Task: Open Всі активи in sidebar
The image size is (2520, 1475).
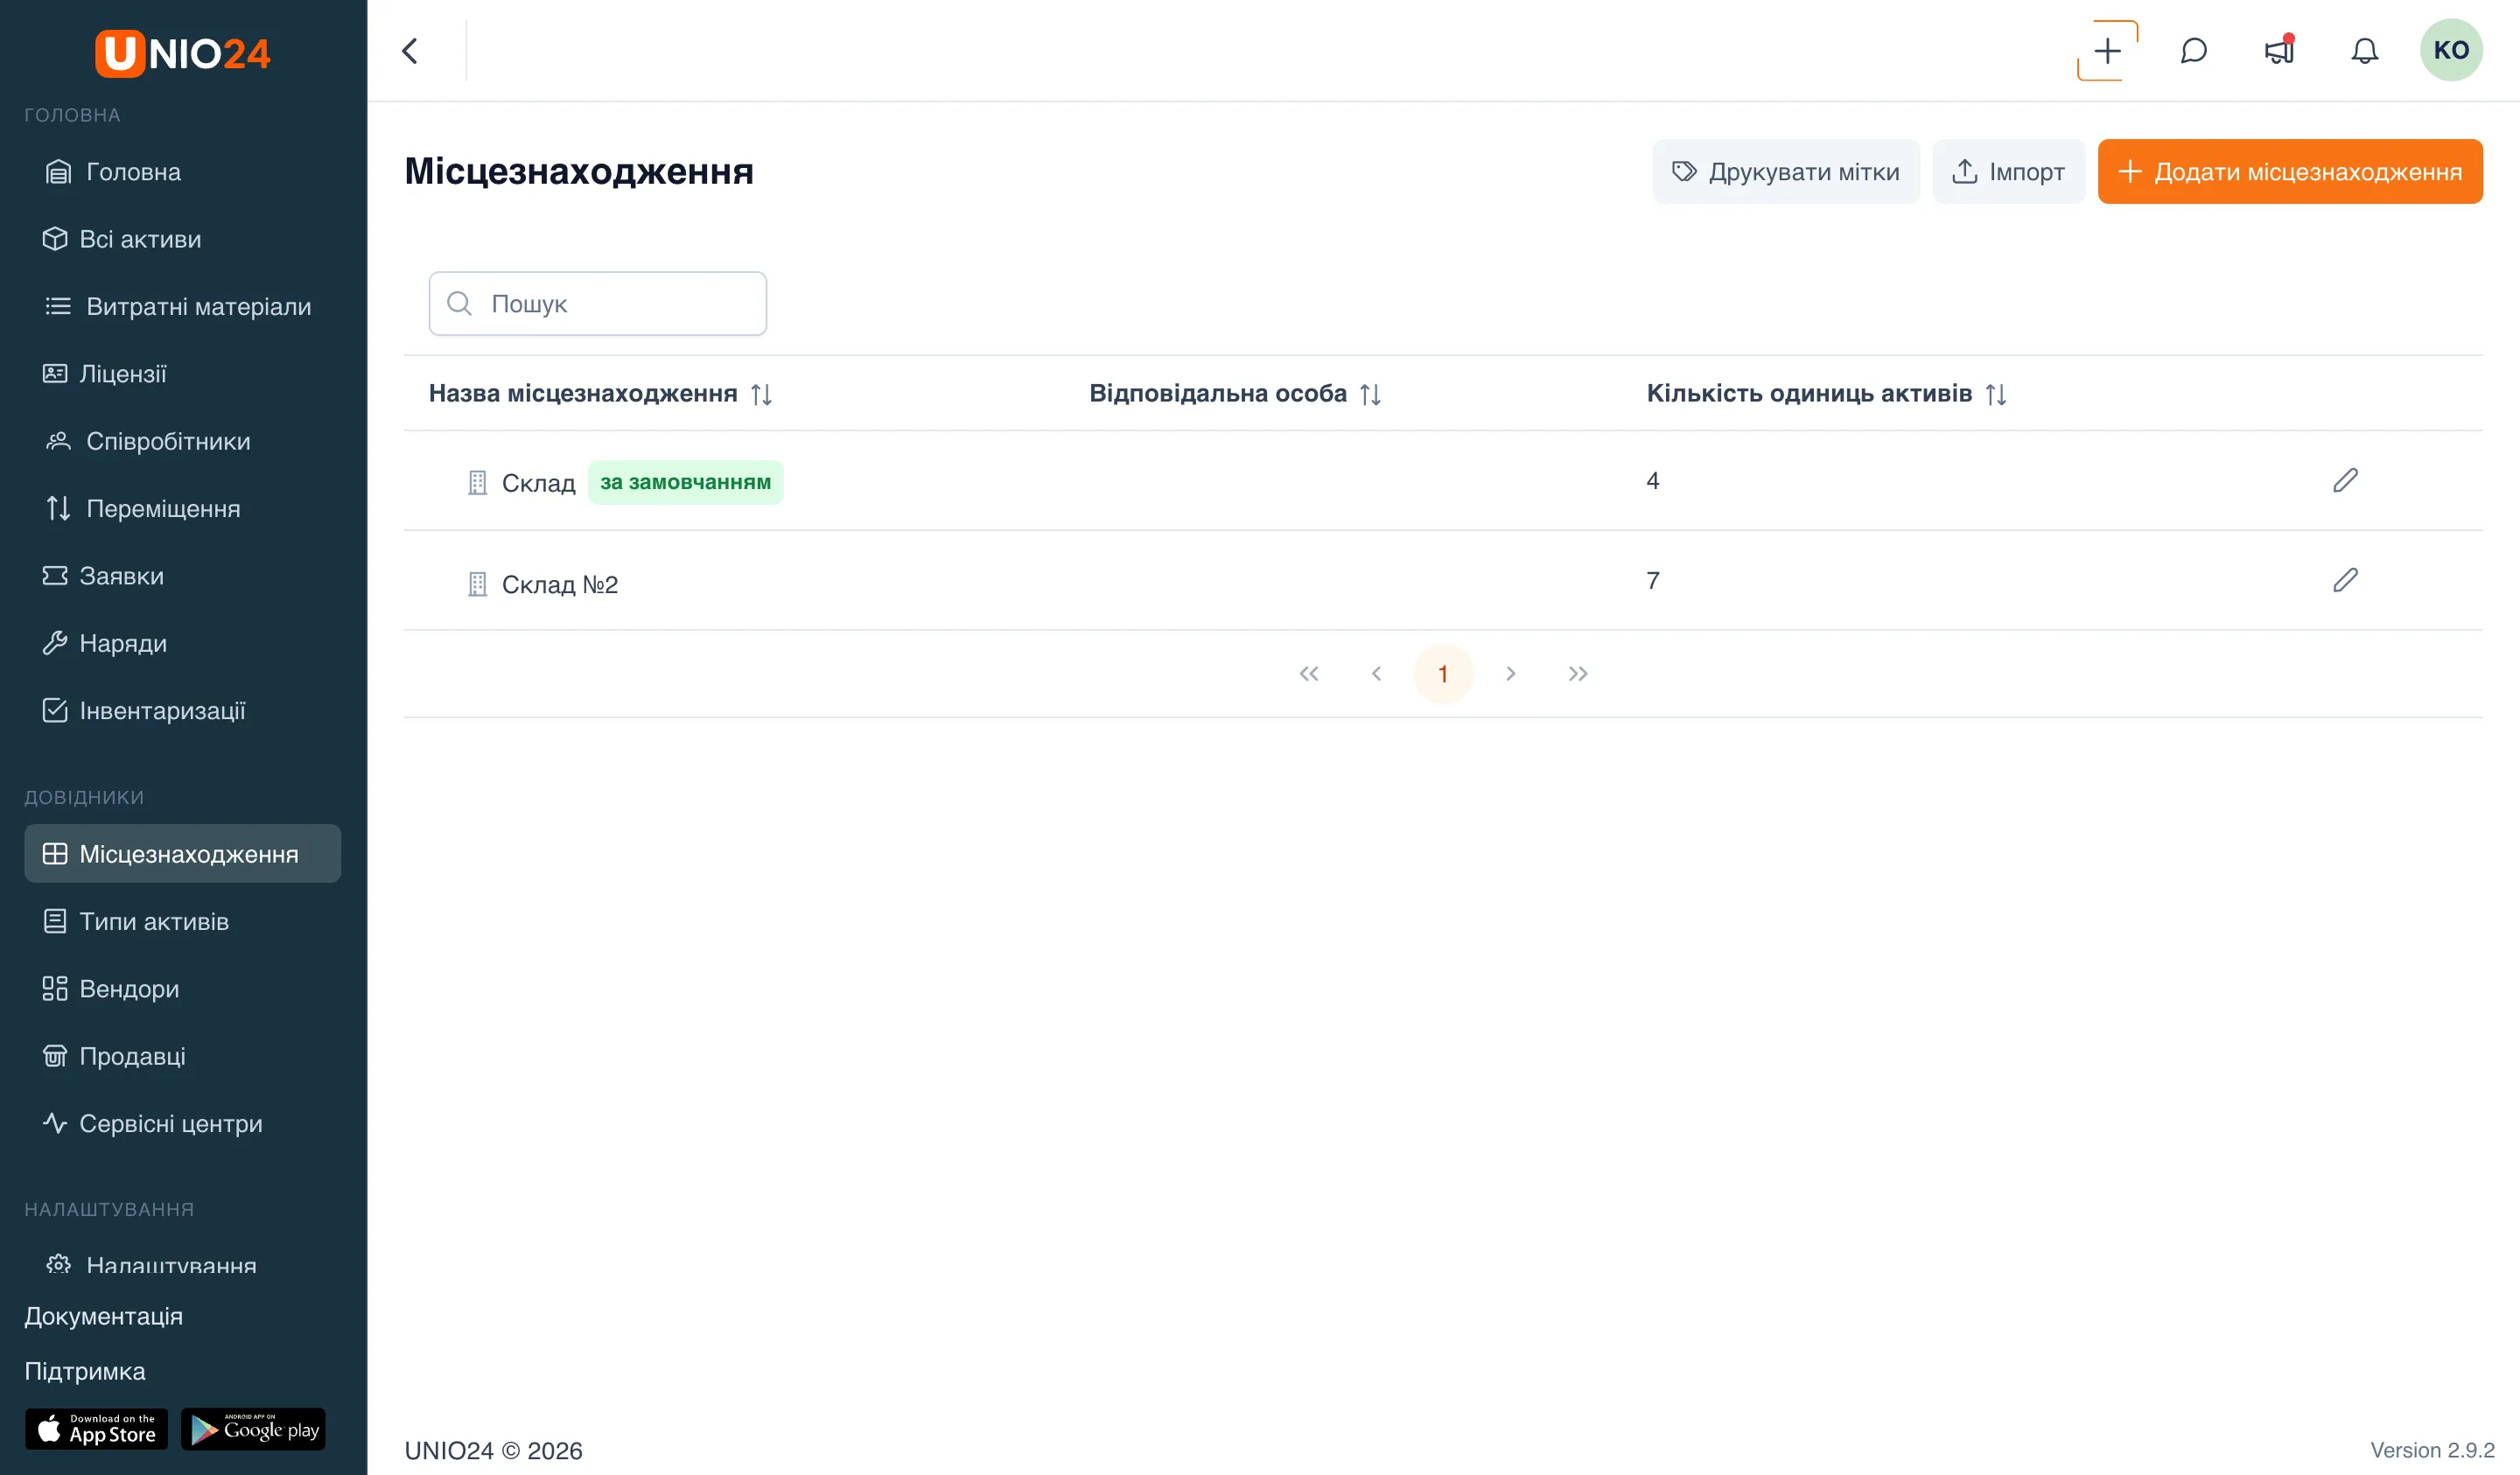Action: (x=183, y=239)
